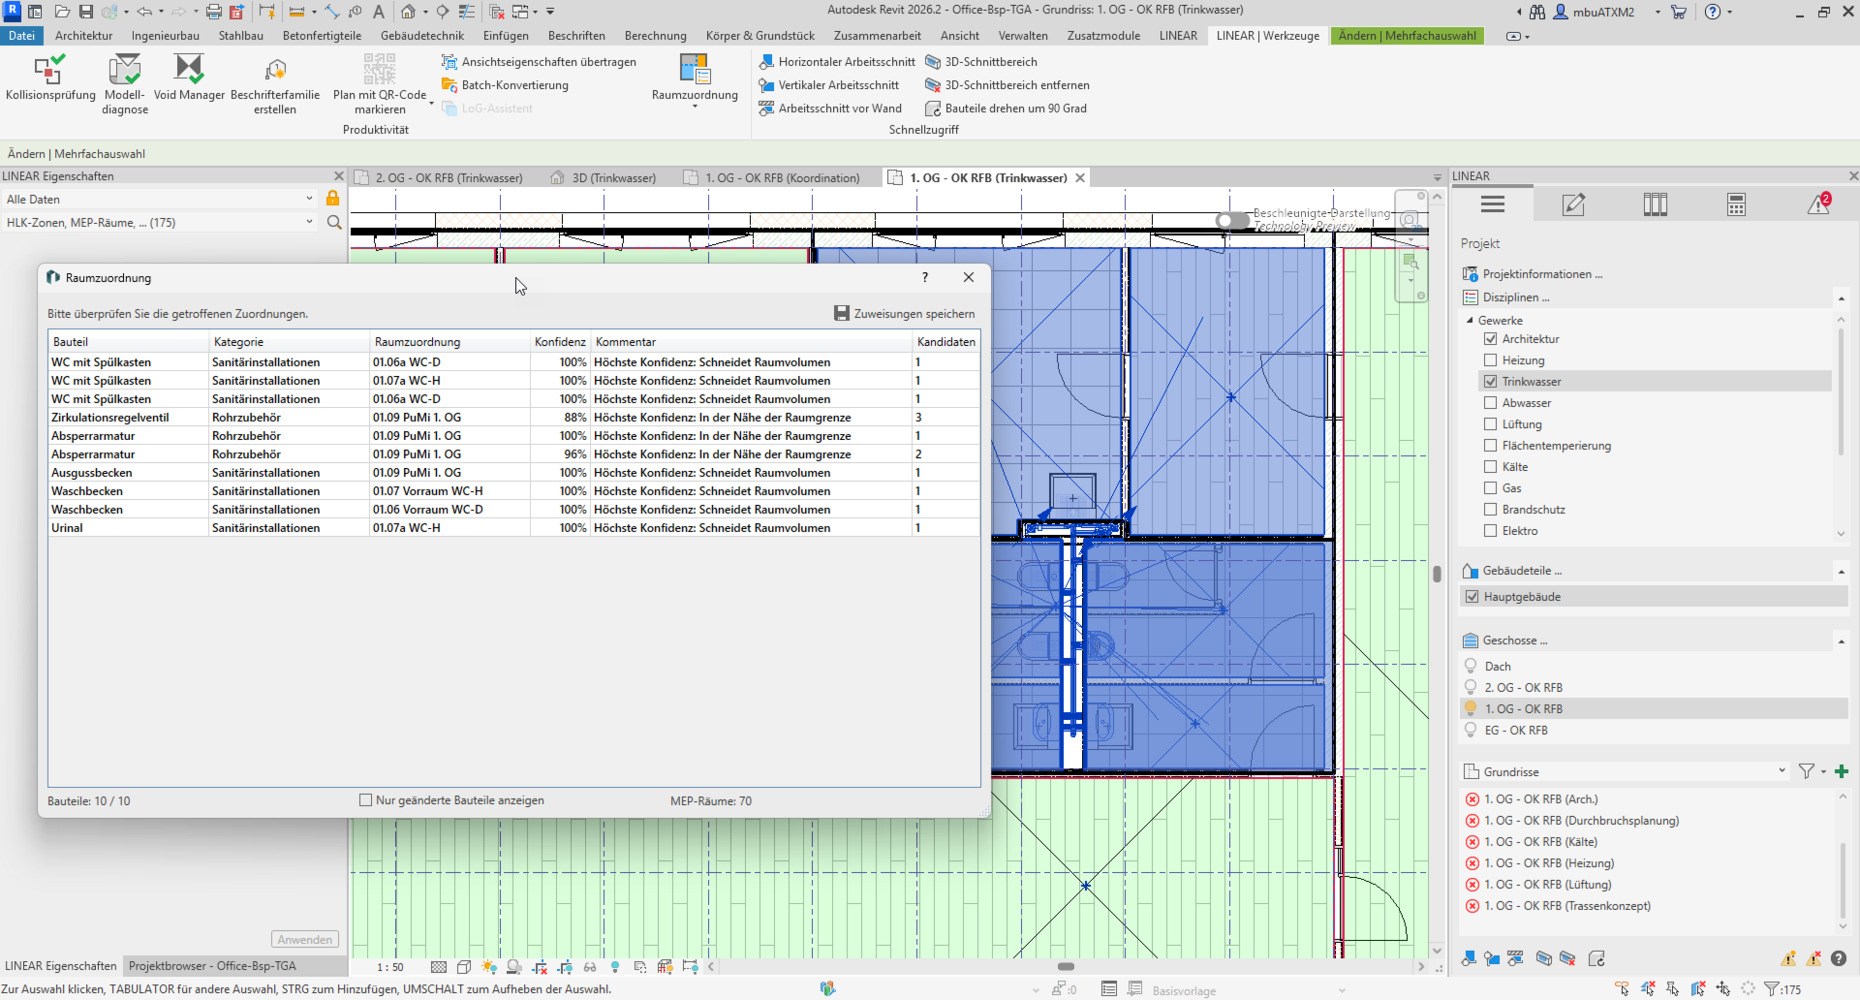Open the Berechnung ribbon tab
The height and width of the screenshot is (1000, 1860).
pyautogui.click(x=655, y=35)
